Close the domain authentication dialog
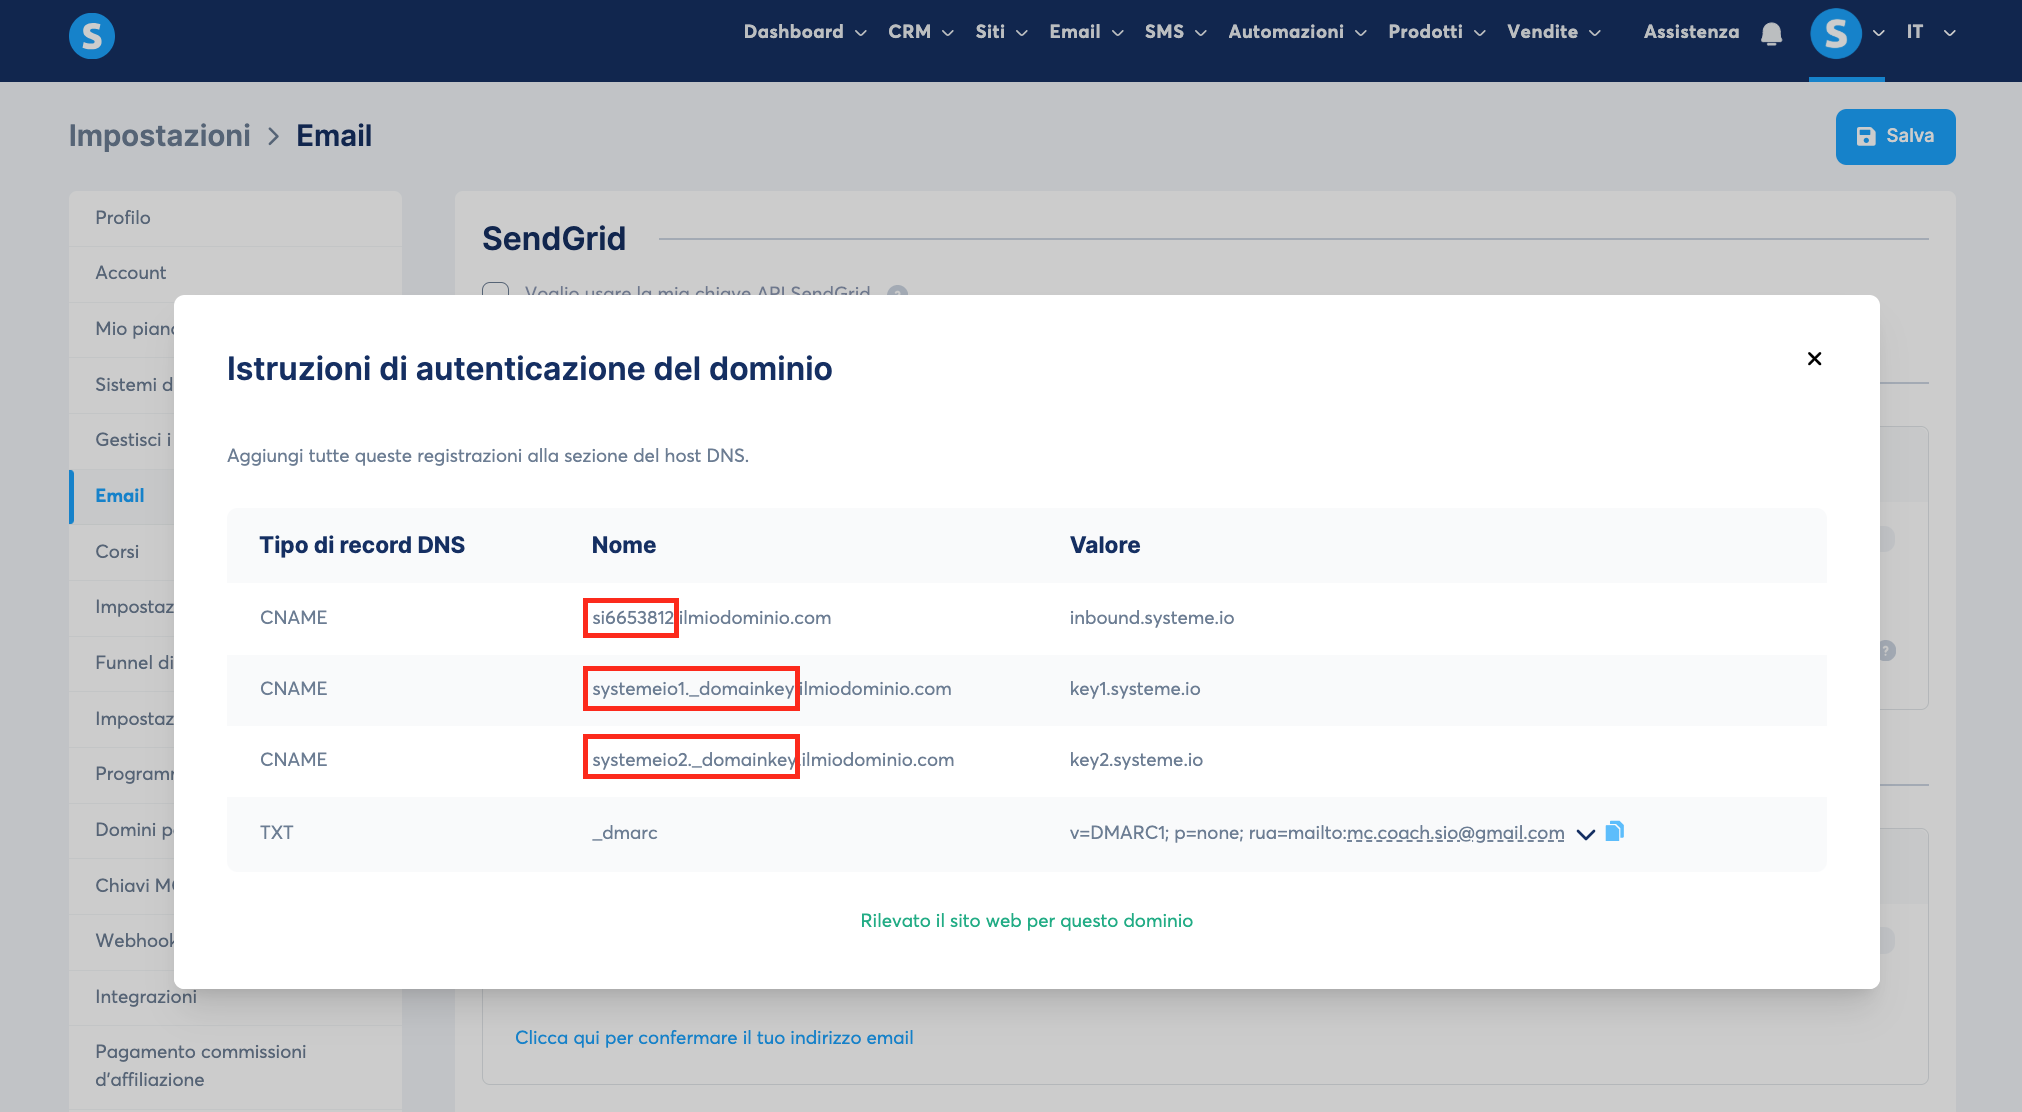Image resolution: width=2022 pixels, height=1112 pixels. click(x=1814, y=358)
